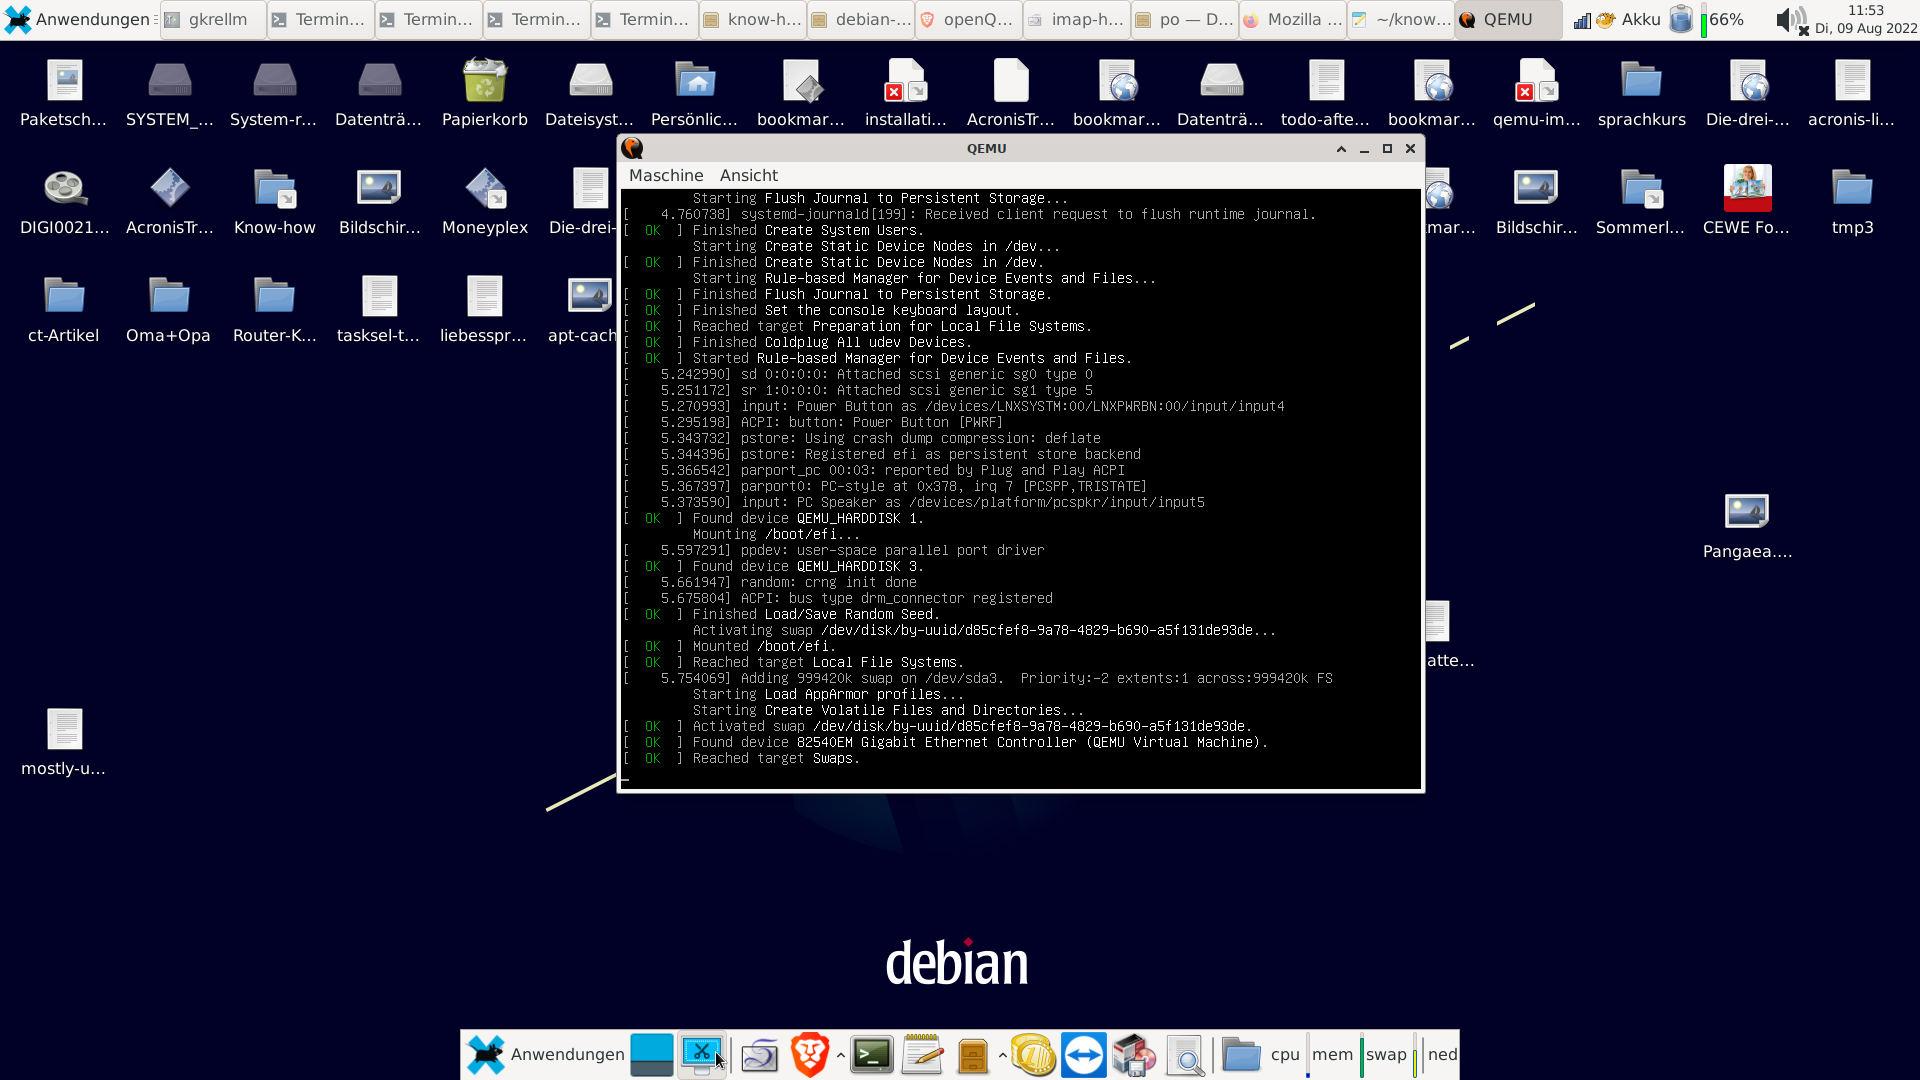Select the qemu-im... desktop file icon
Image resolution: width=1920 pixels, height=1080 pixels.
click(x=1537, y=94)
